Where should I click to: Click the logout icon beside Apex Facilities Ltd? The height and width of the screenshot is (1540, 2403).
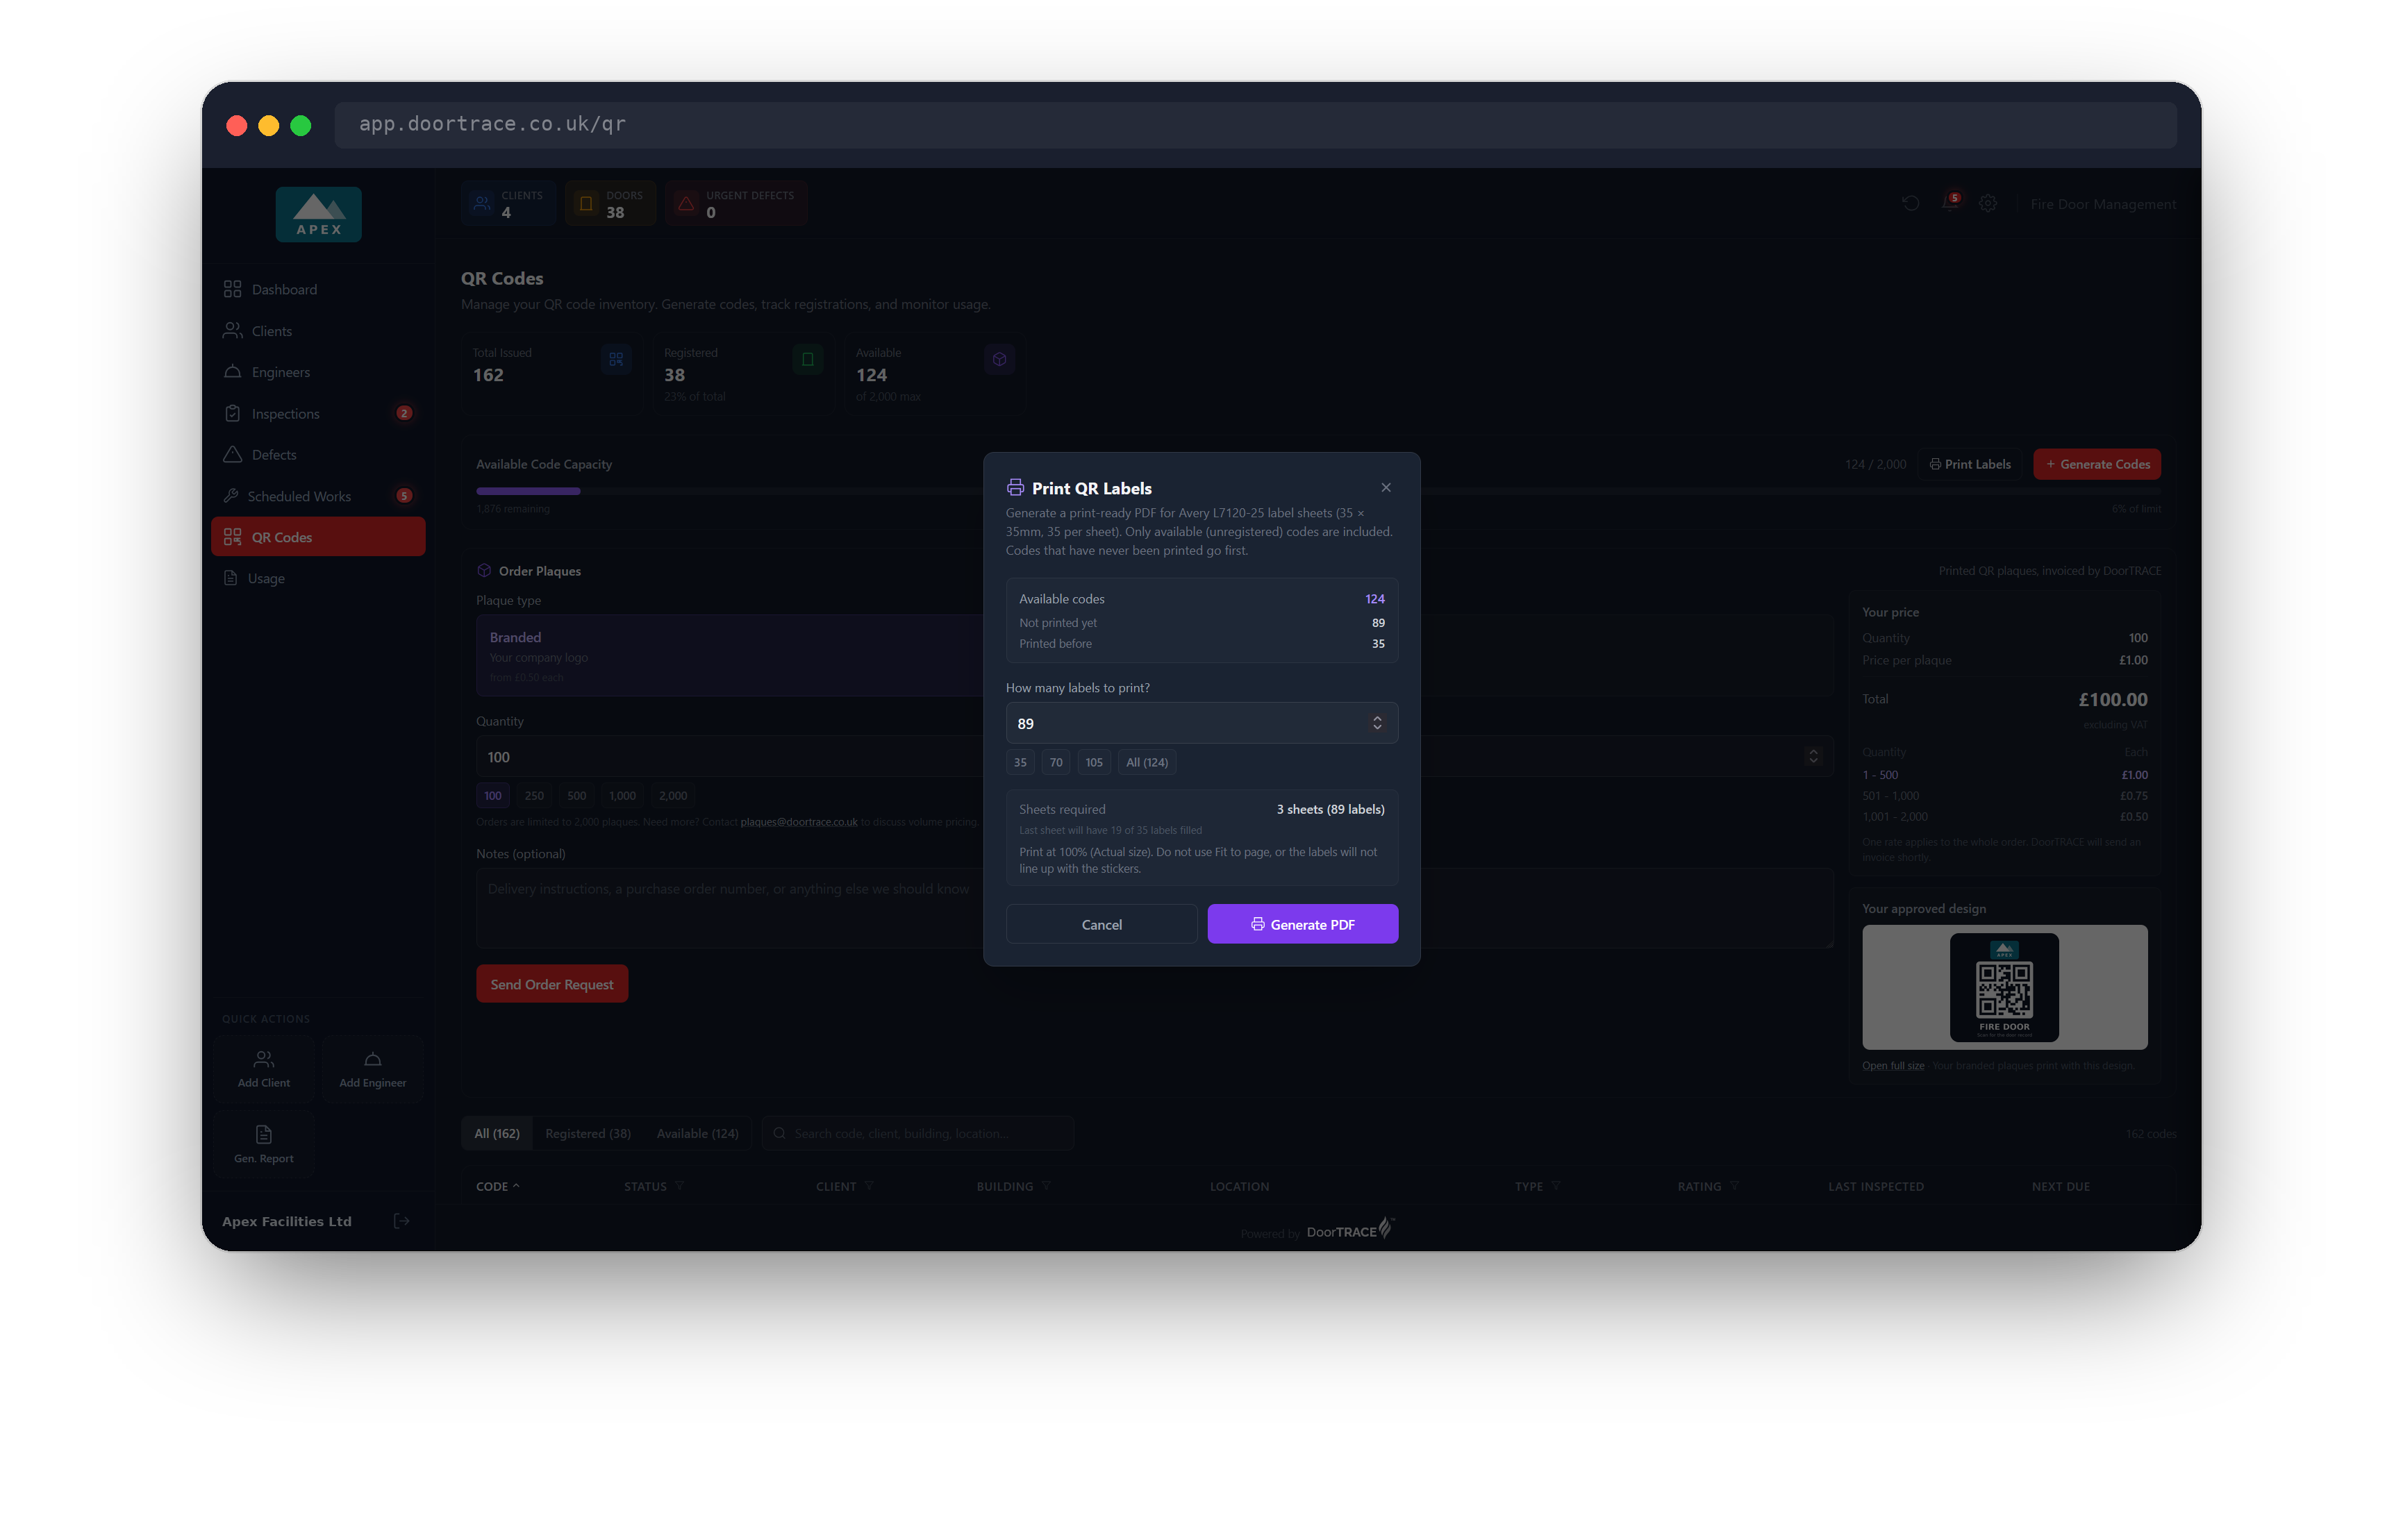[x=401, y=1221]
